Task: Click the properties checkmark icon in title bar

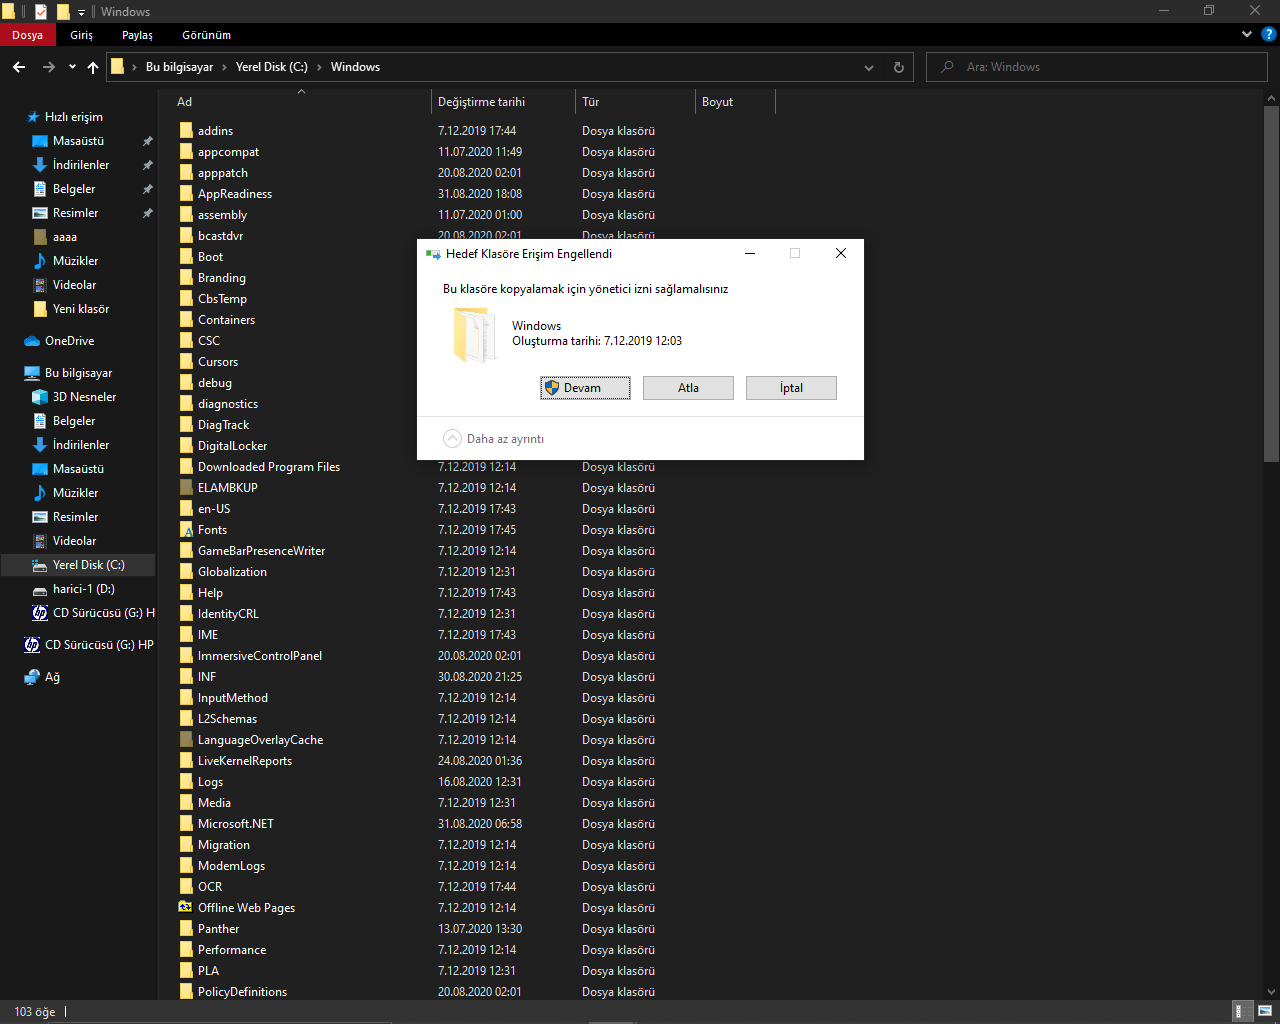Action: coord(41,12)
